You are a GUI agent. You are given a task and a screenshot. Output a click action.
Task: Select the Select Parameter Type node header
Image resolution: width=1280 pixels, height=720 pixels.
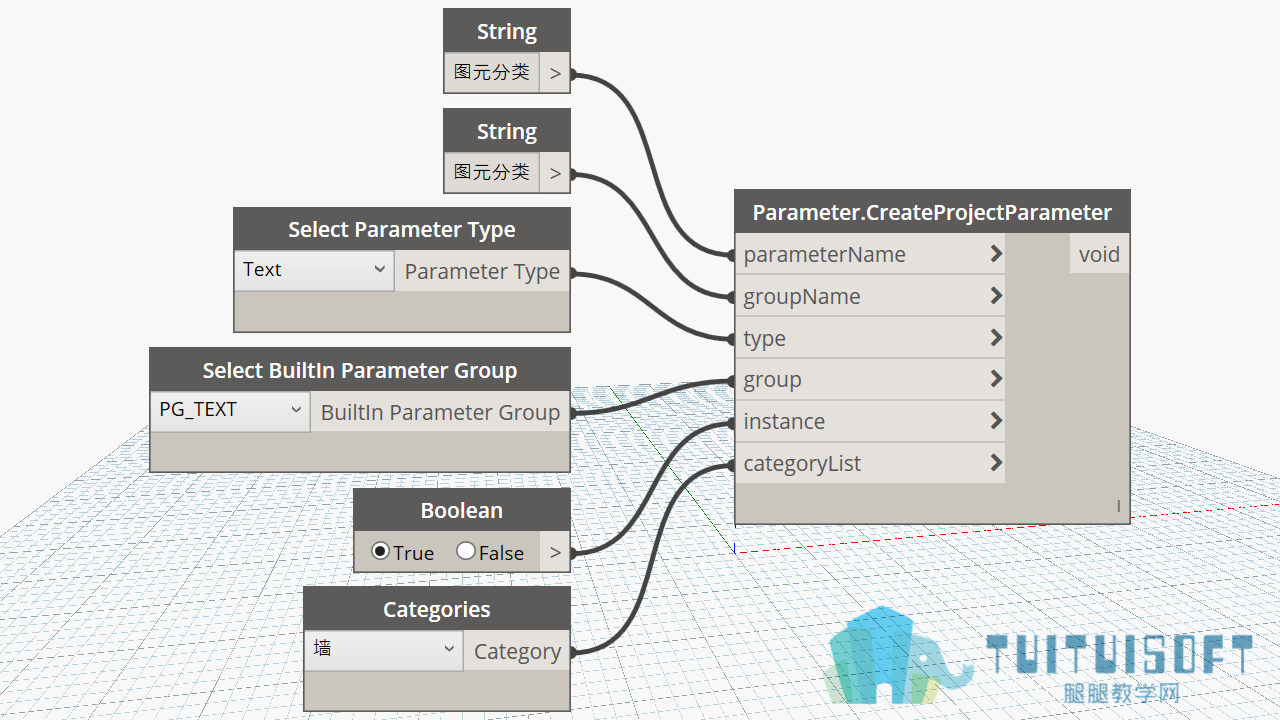402,229
